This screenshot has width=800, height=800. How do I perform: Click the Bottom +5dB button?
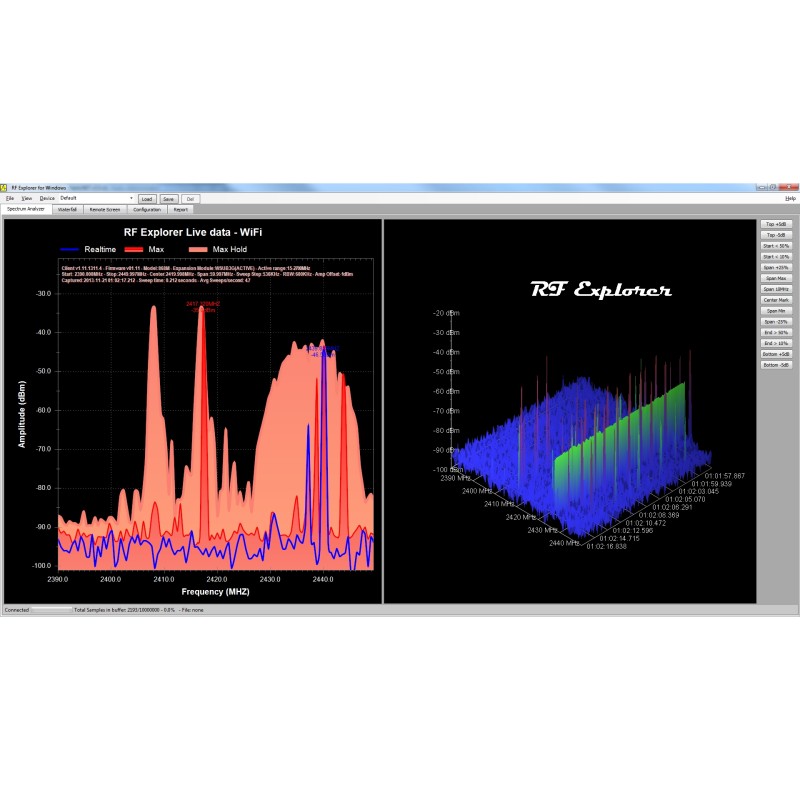[x=776, y=354]
